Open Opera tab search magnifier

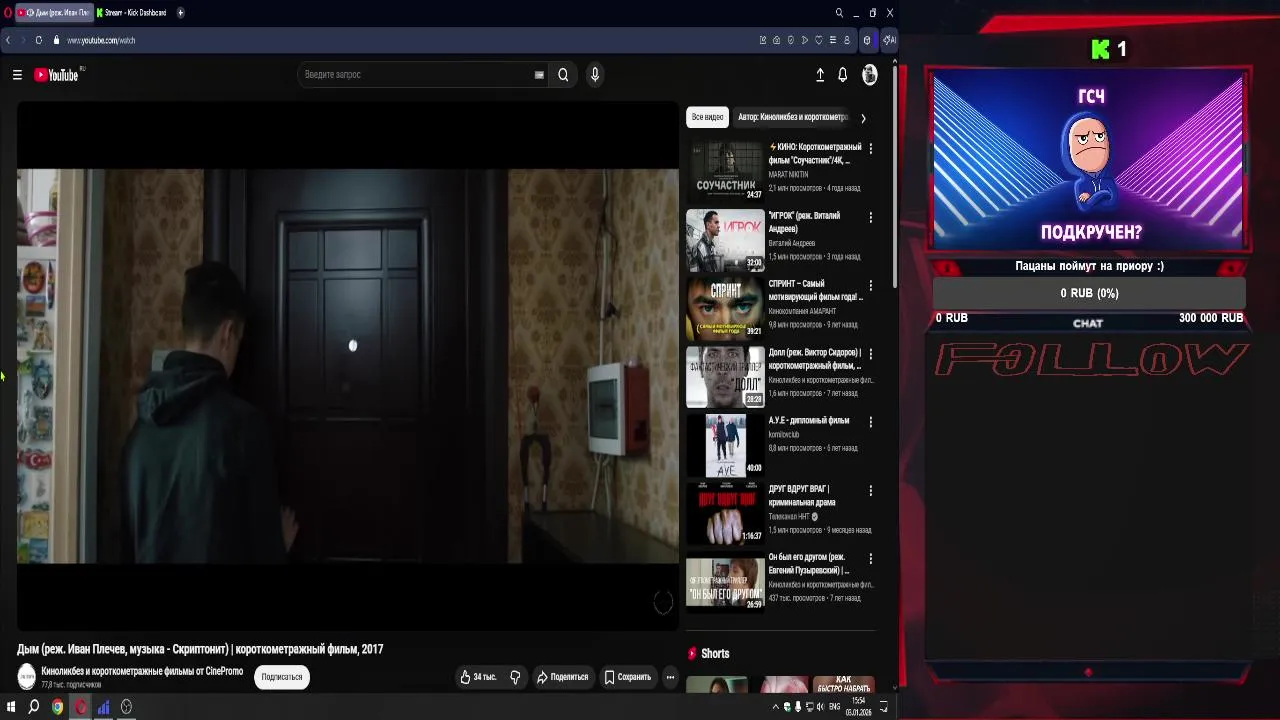(839, 13)
